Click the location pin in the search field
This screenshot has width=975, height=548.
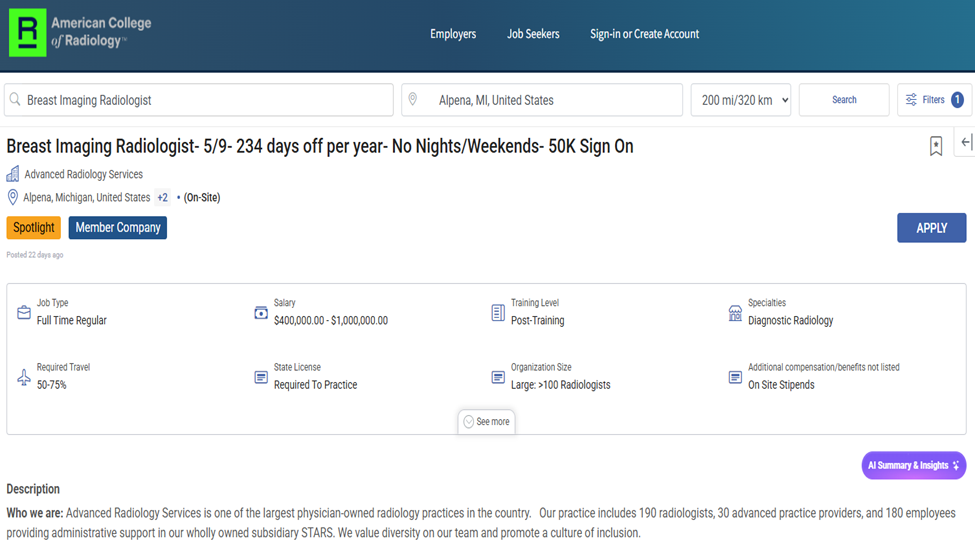click(412, 100)
